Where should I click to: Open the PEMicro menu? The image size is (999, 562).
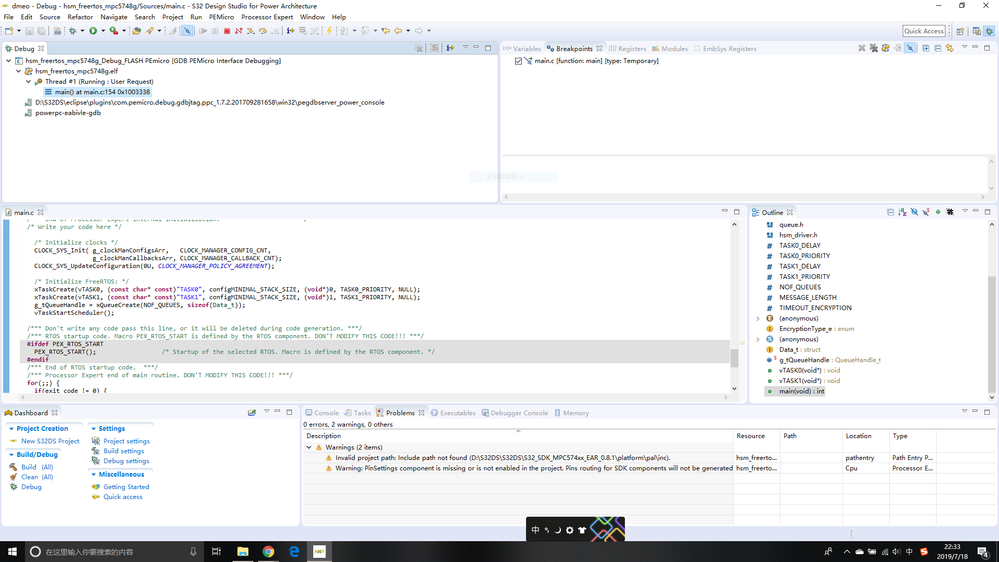pos(221,17)
